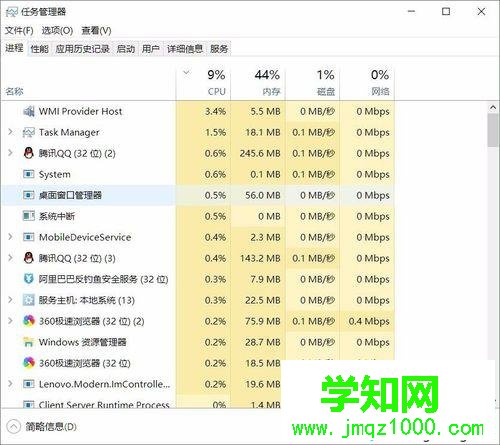500x445 pixels.
Task: Click the 系统中断 process icon
Action: coord(29,216)
